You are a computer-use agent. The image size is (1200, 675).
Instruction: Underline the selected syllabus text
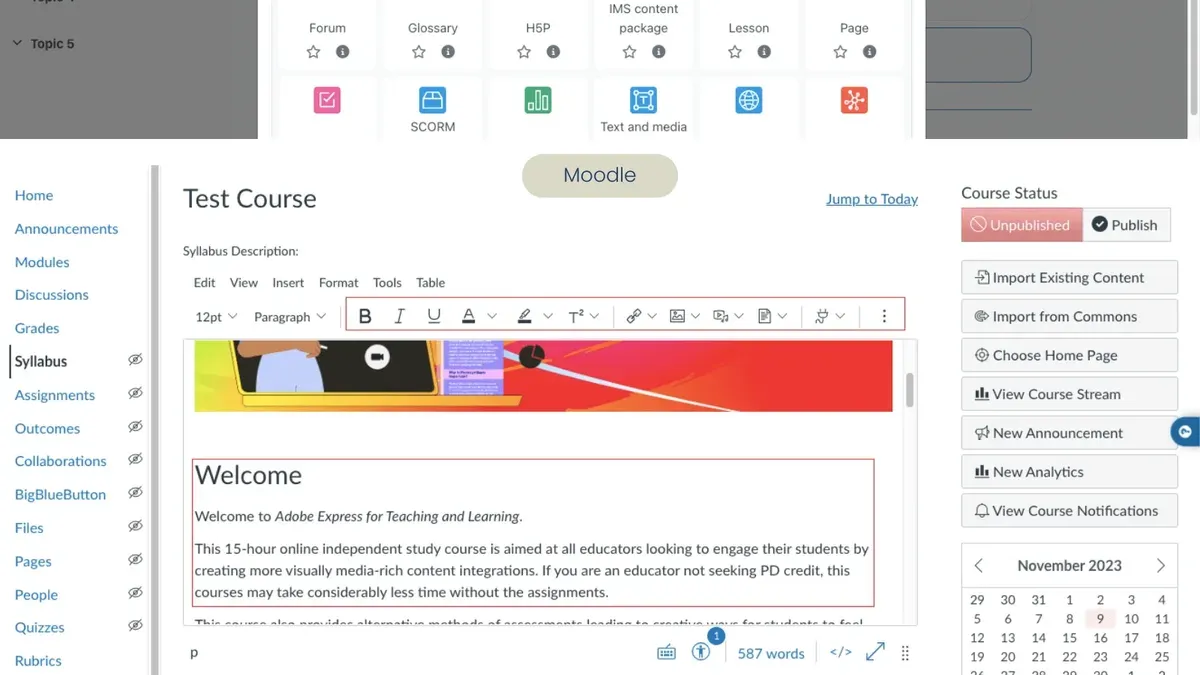pyautogui.click(x=433, y=316)
